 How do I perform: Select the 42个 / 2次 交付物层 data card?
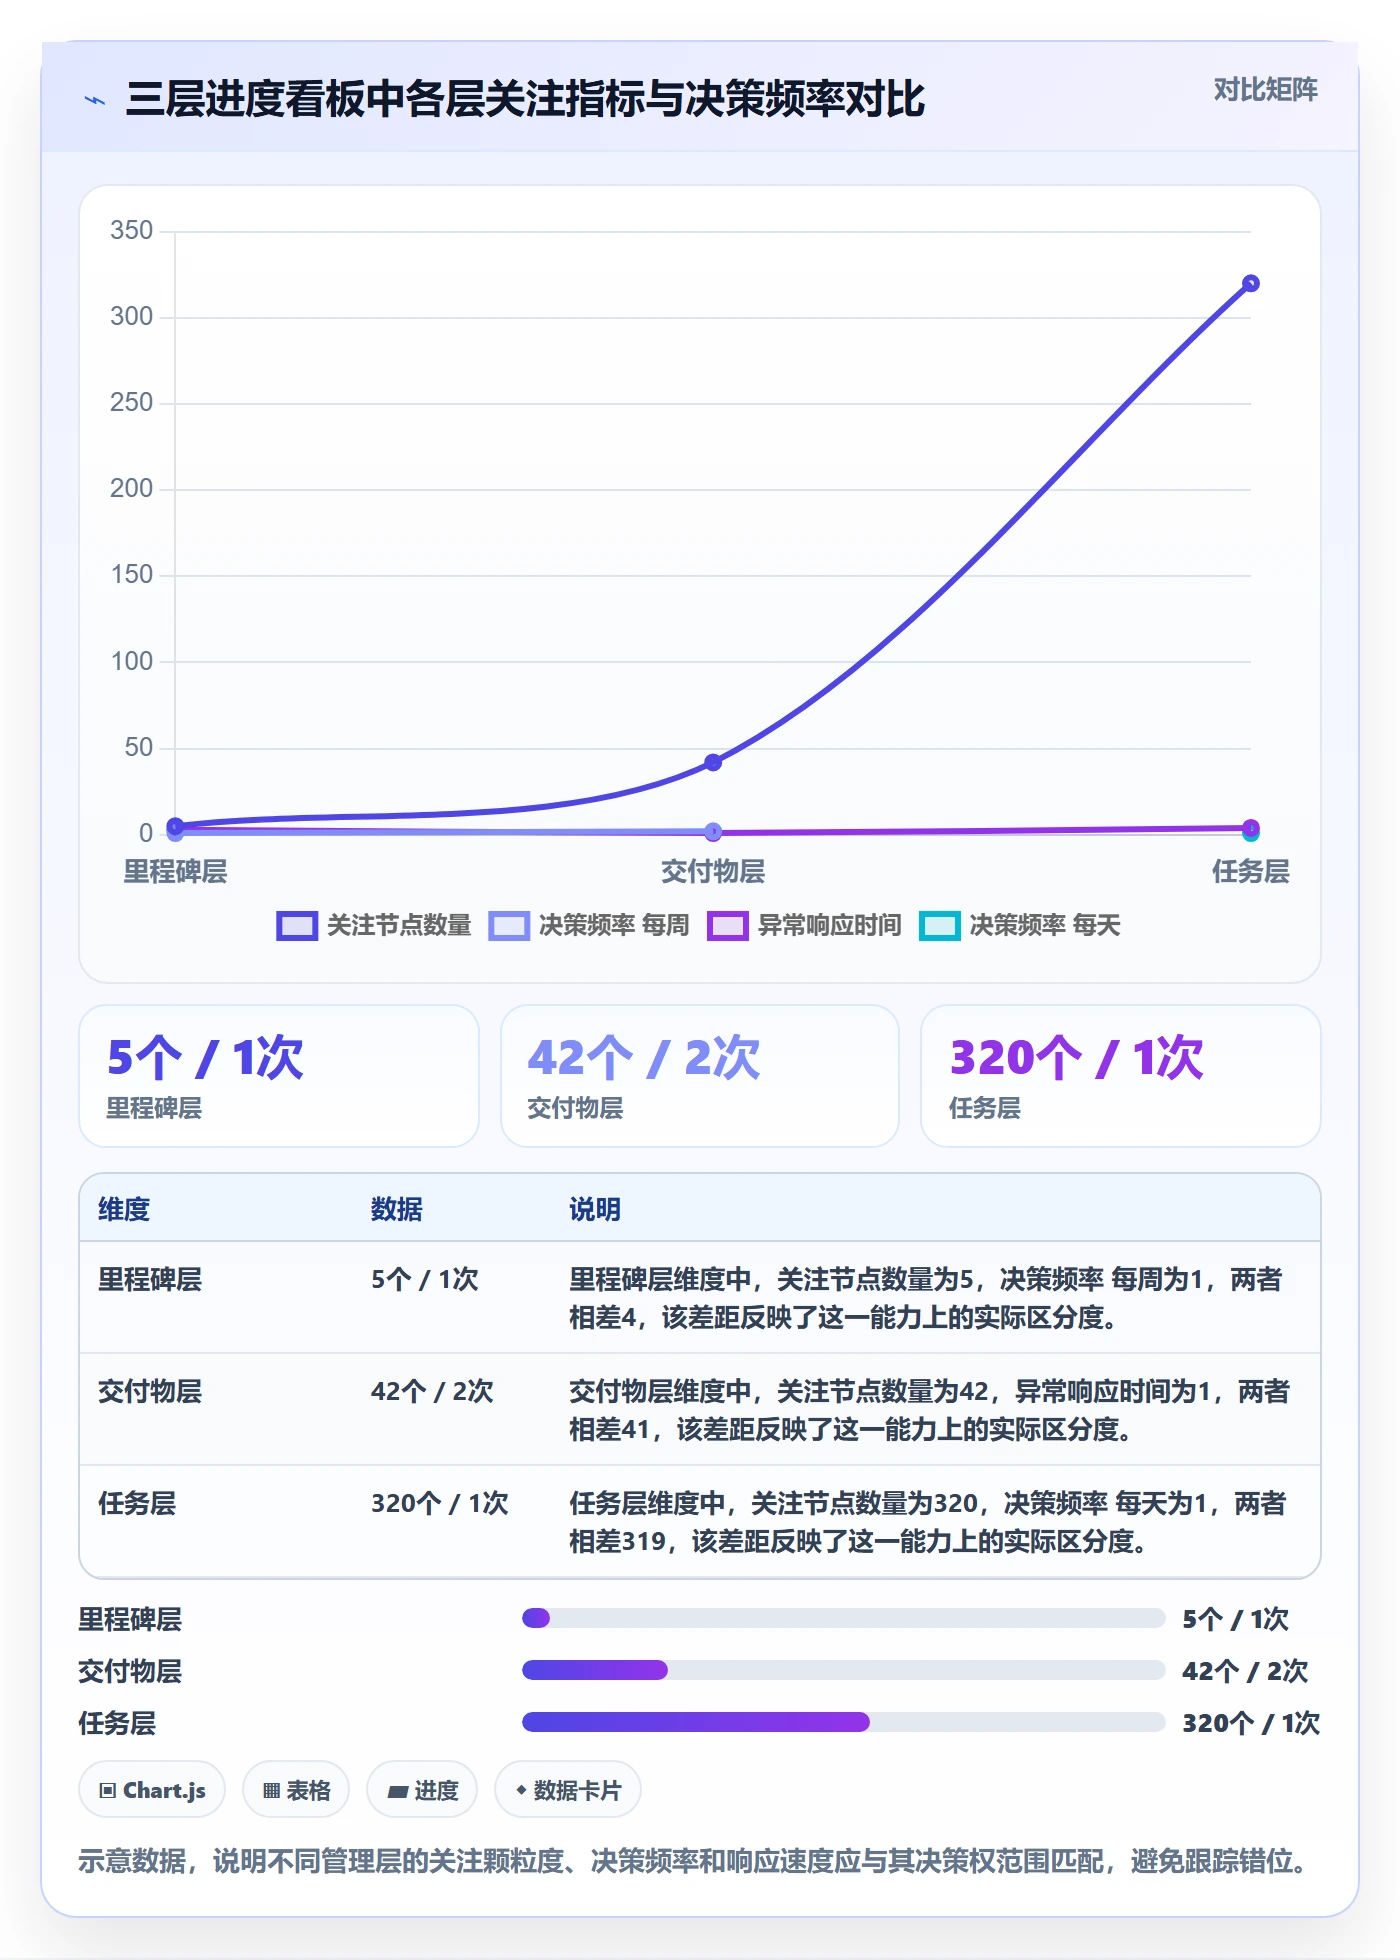[x=700, y=1076]
